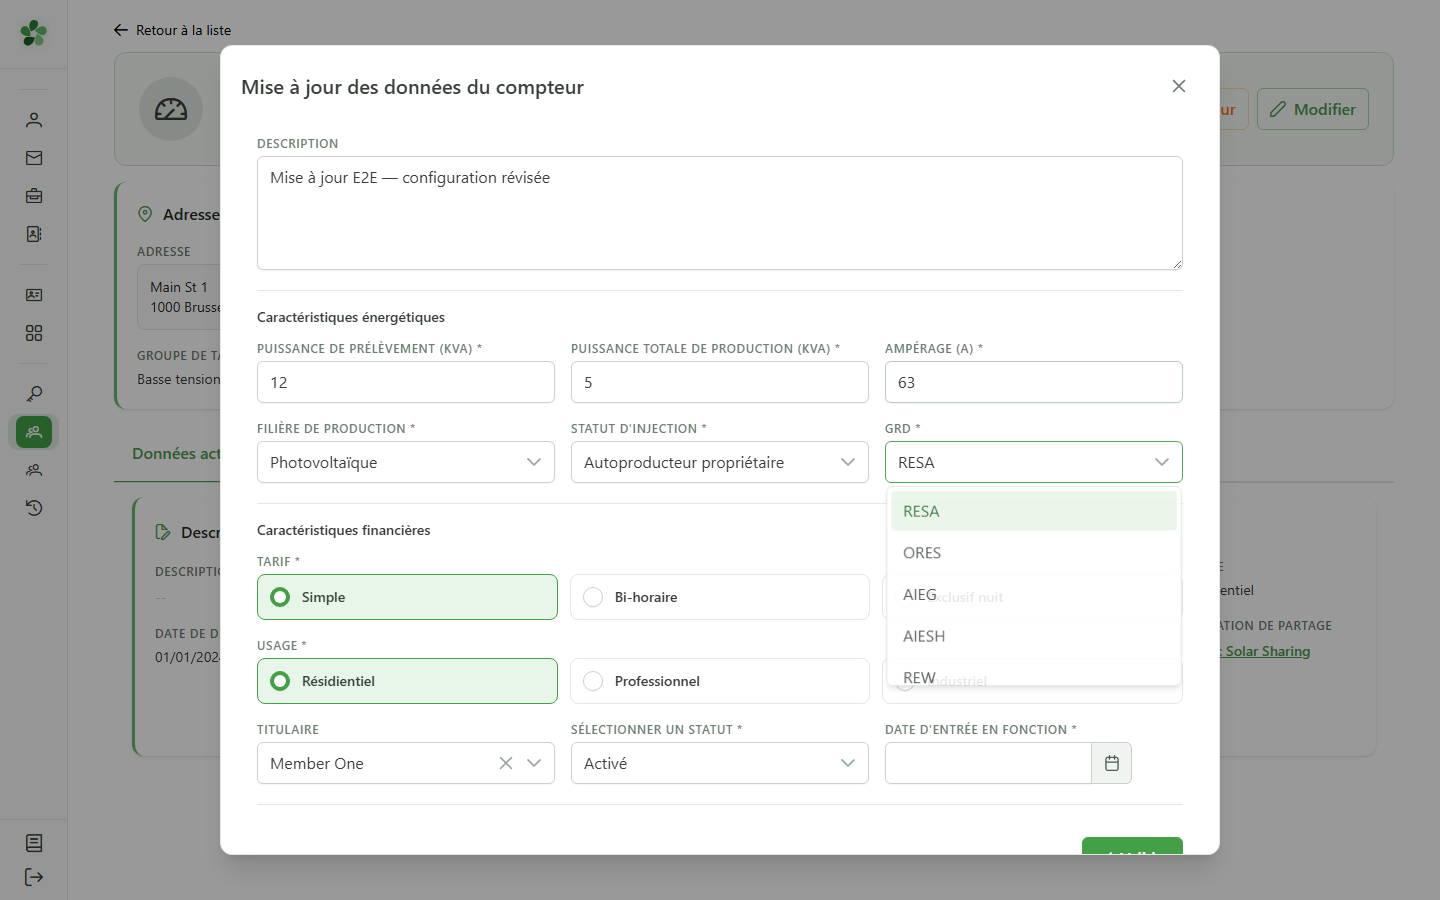
Task: Go back via Retour à la liste
Action: 172,30
